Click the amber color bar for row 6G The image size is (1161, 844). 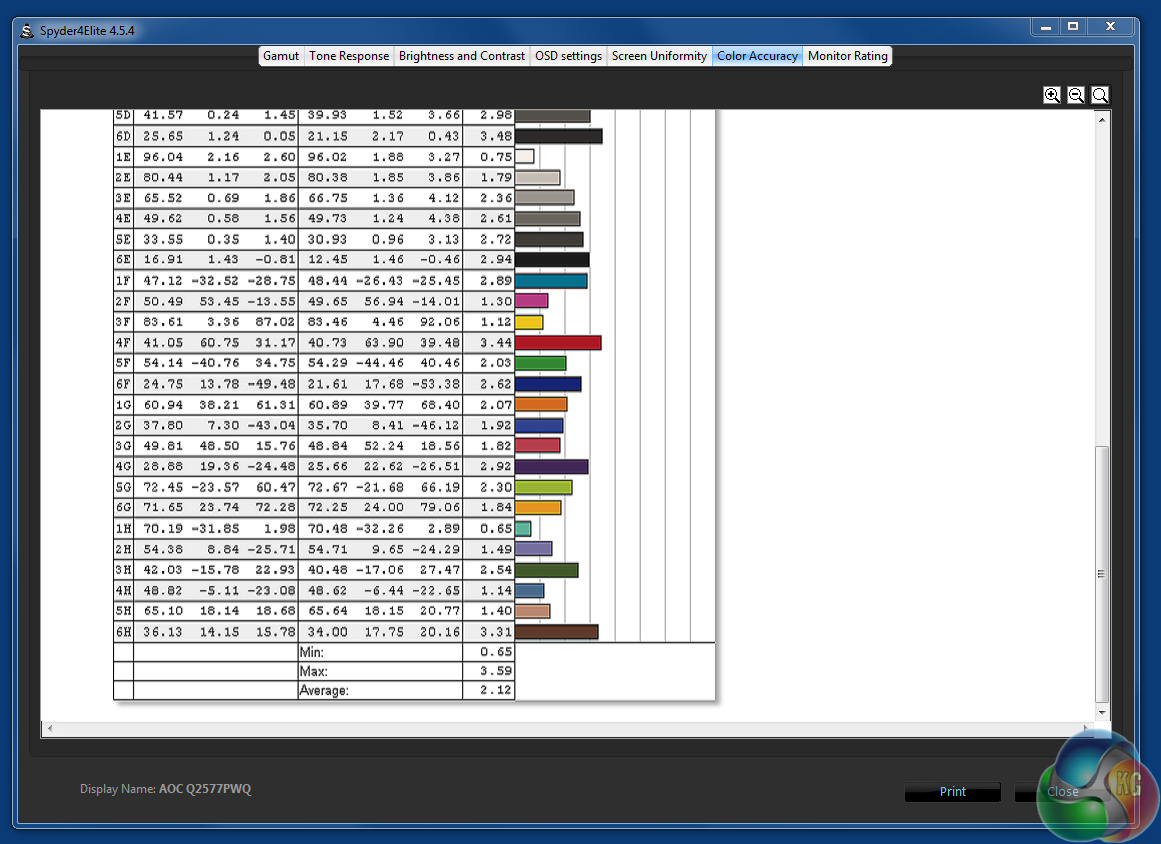pyautogui.click(x=538, y=508)
